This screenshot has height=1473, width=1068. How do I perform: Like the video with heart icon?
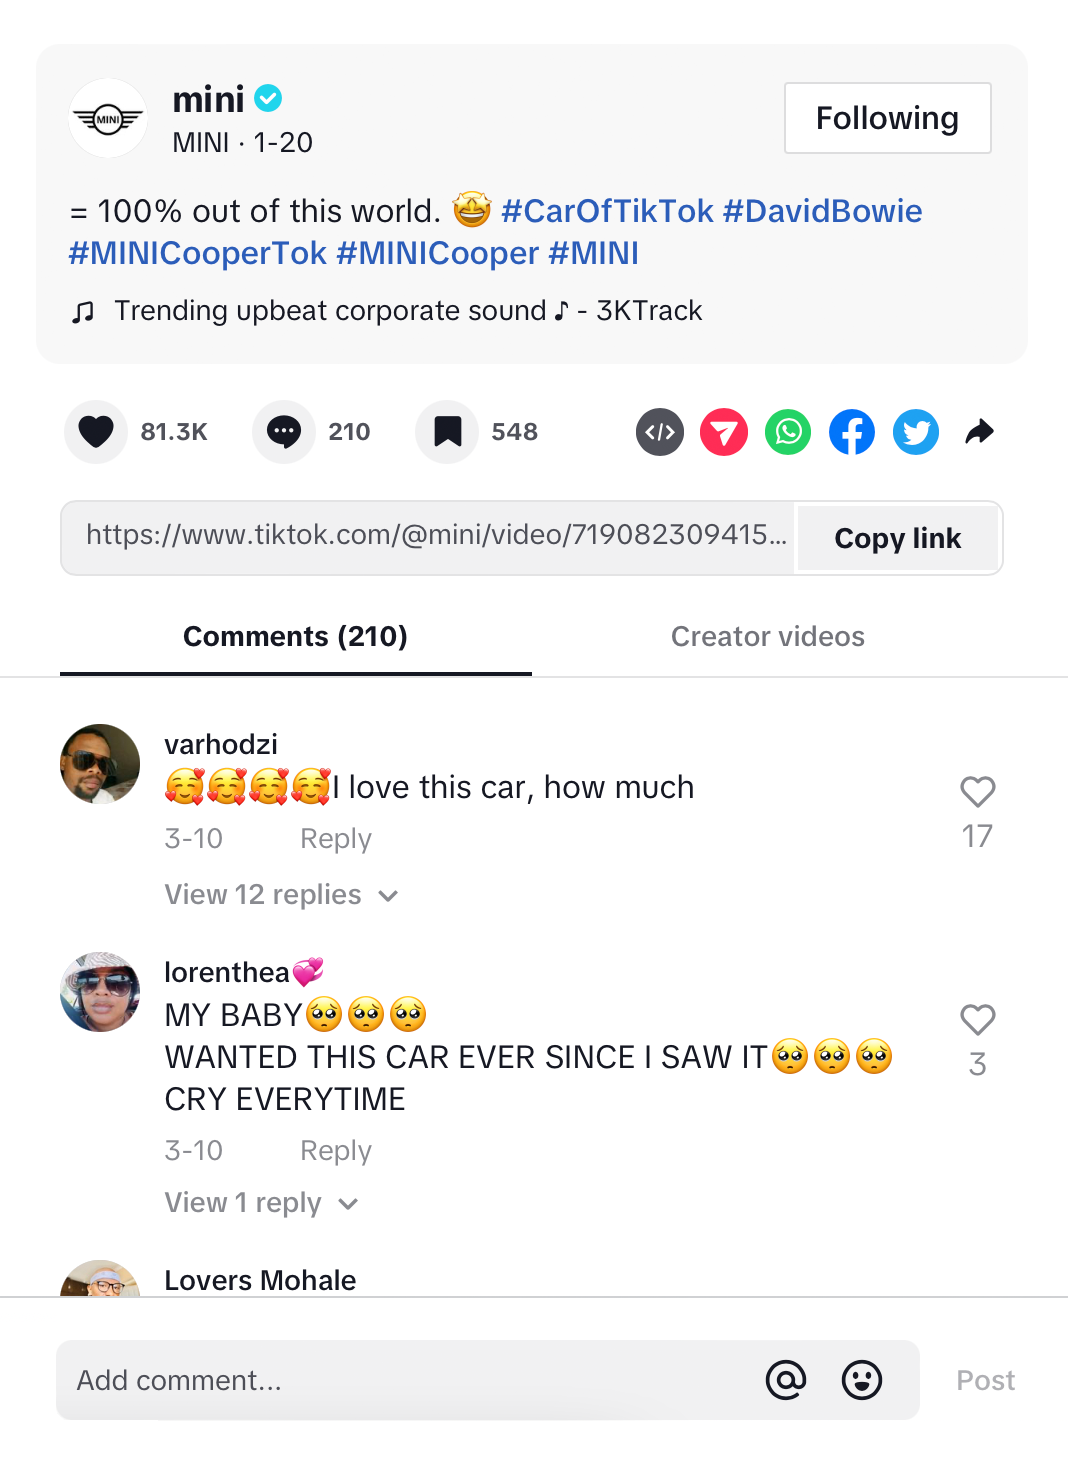96,432
